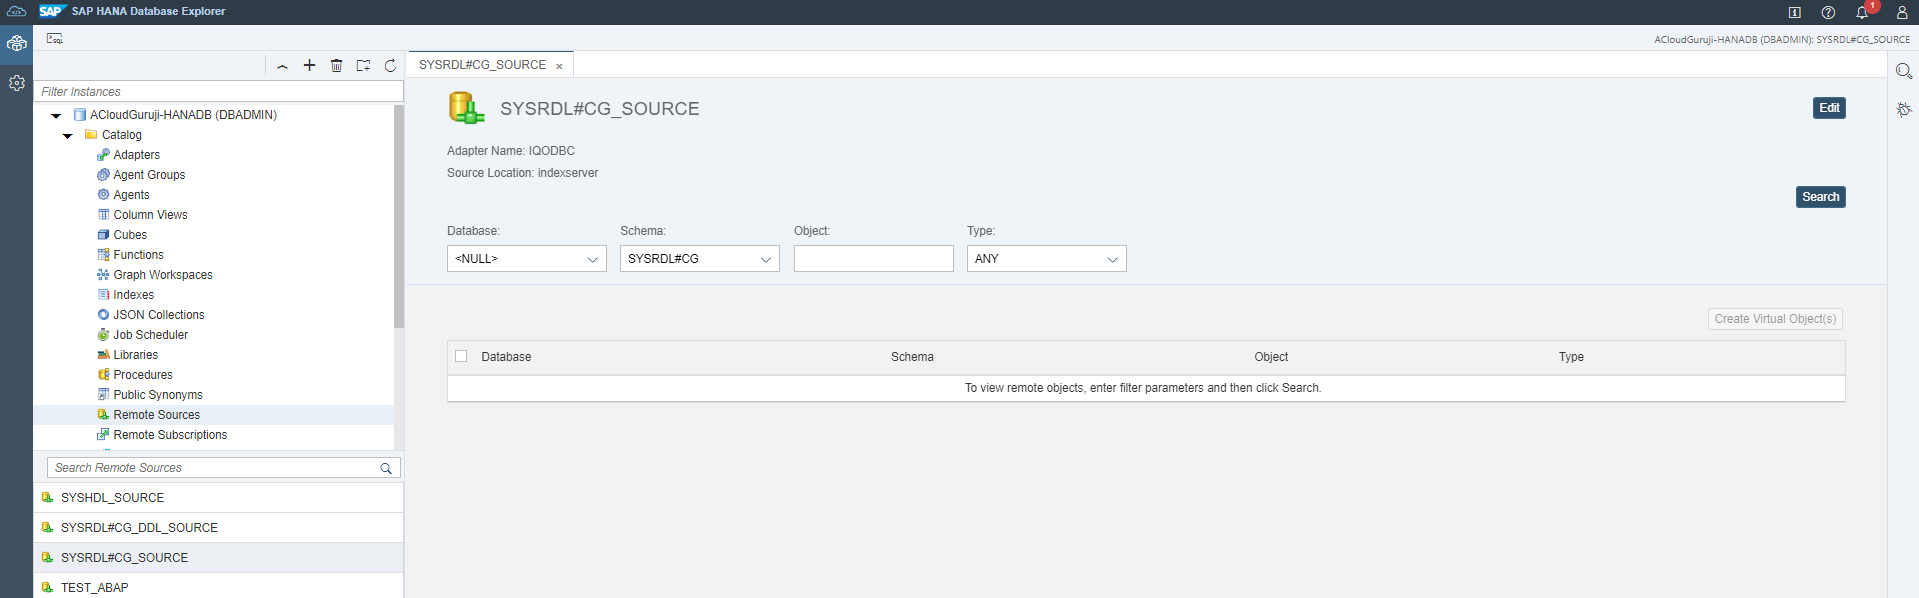Open the Schema dropdown showing SYSRDL#CG
Viewport: 1919px width, 598px height.
coord(699,259)
